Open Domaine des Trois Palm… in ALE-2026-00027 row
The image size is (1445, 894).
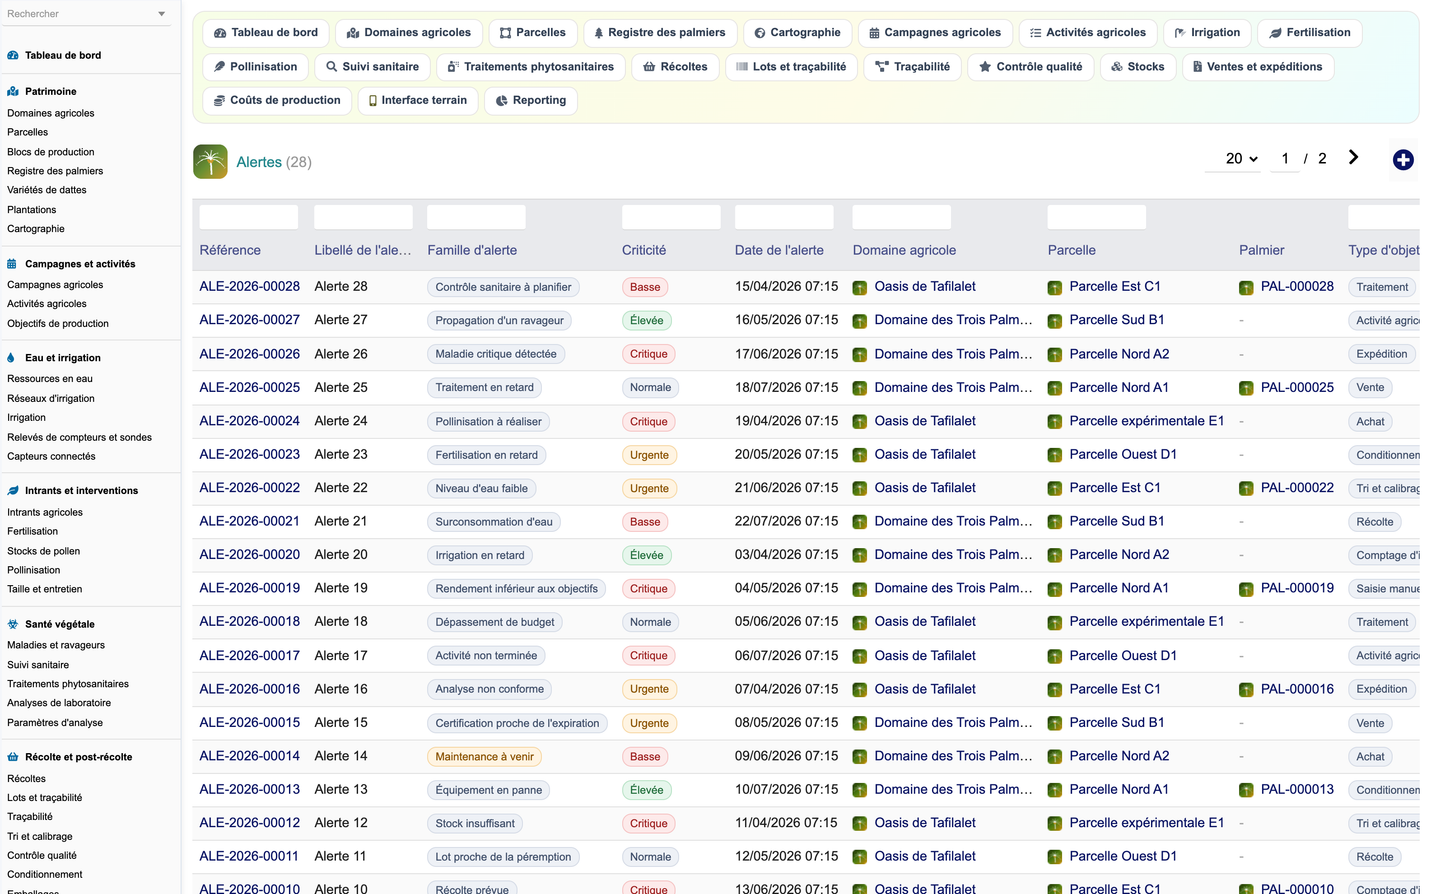[x=953, y=320]
